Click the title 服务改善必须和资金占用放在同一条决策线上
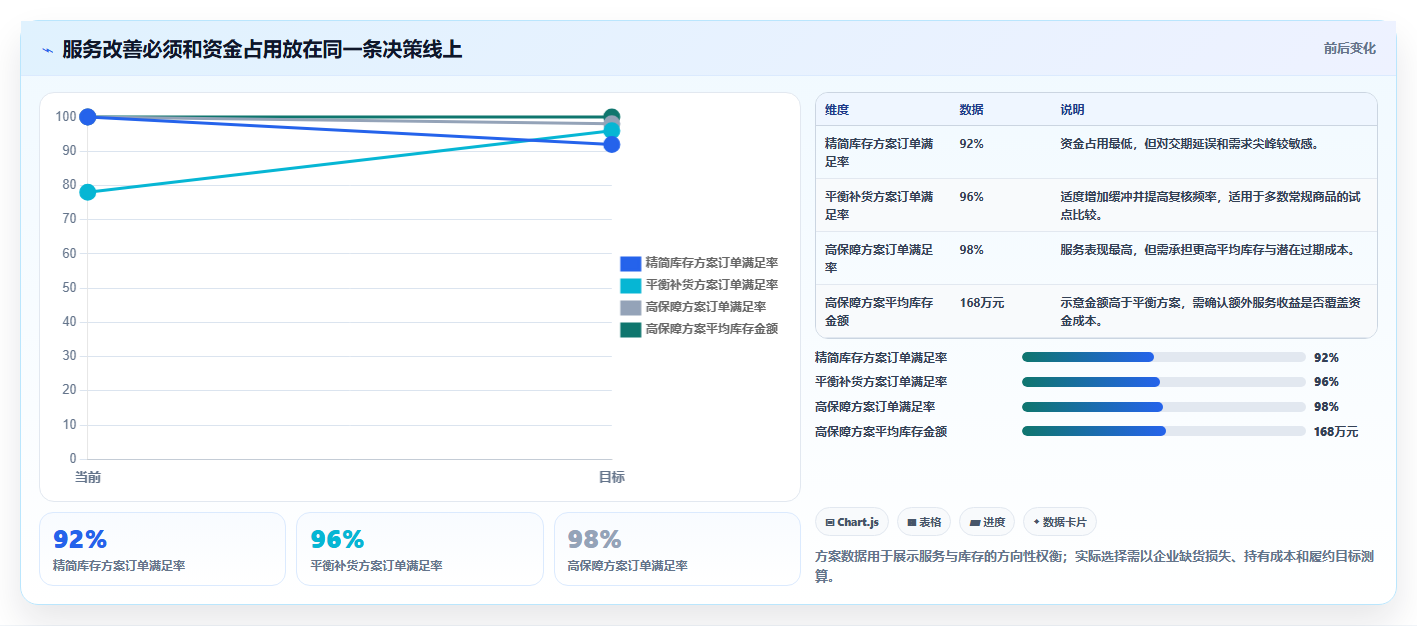1417x626 pixels. click(x=262, y=49)
